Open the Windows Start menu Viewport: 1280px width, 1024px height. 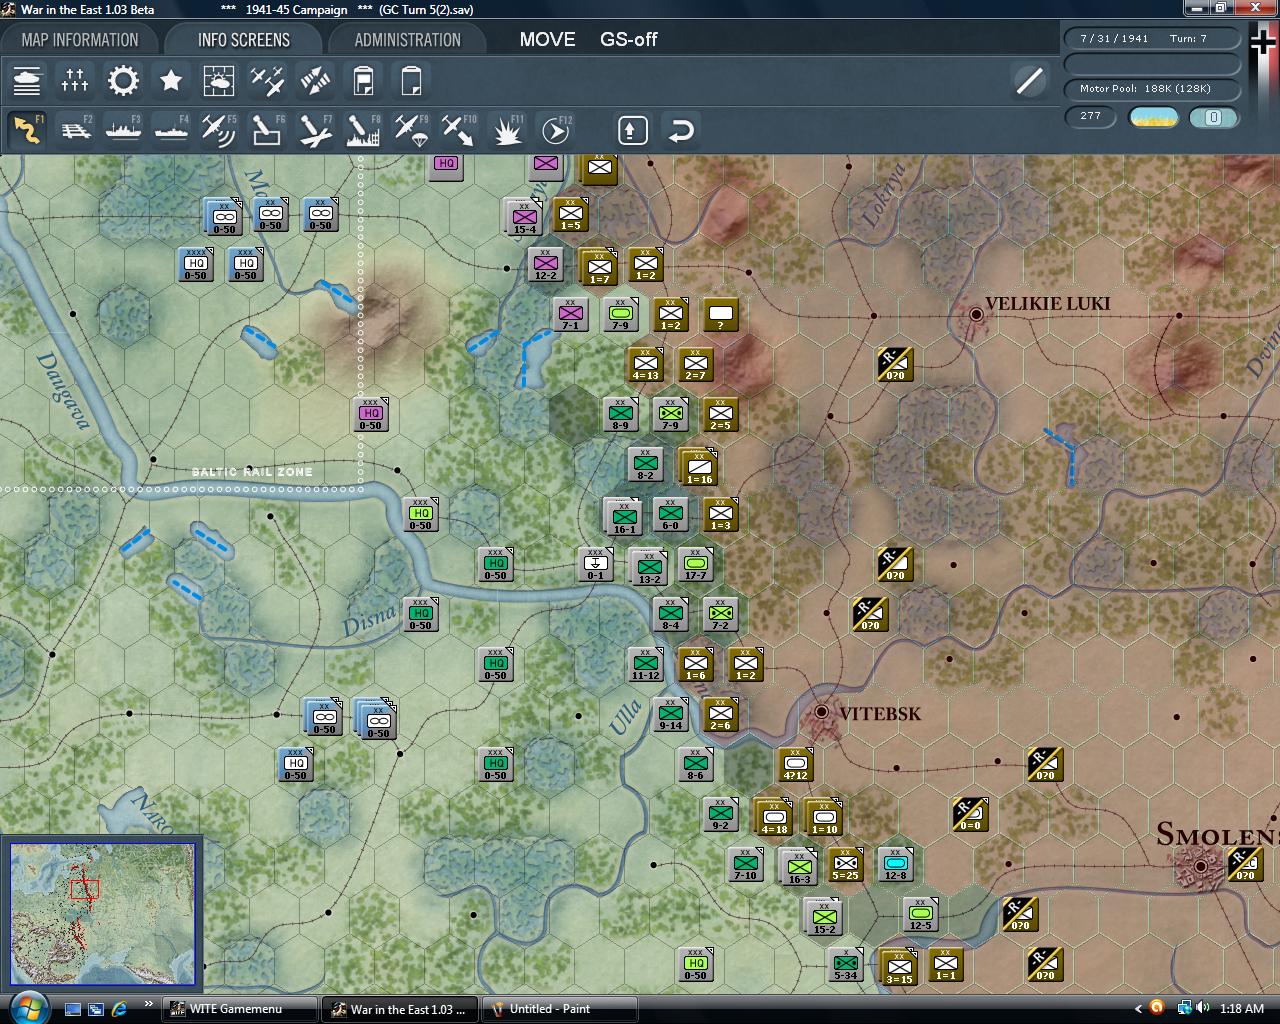coord(27,1006)
